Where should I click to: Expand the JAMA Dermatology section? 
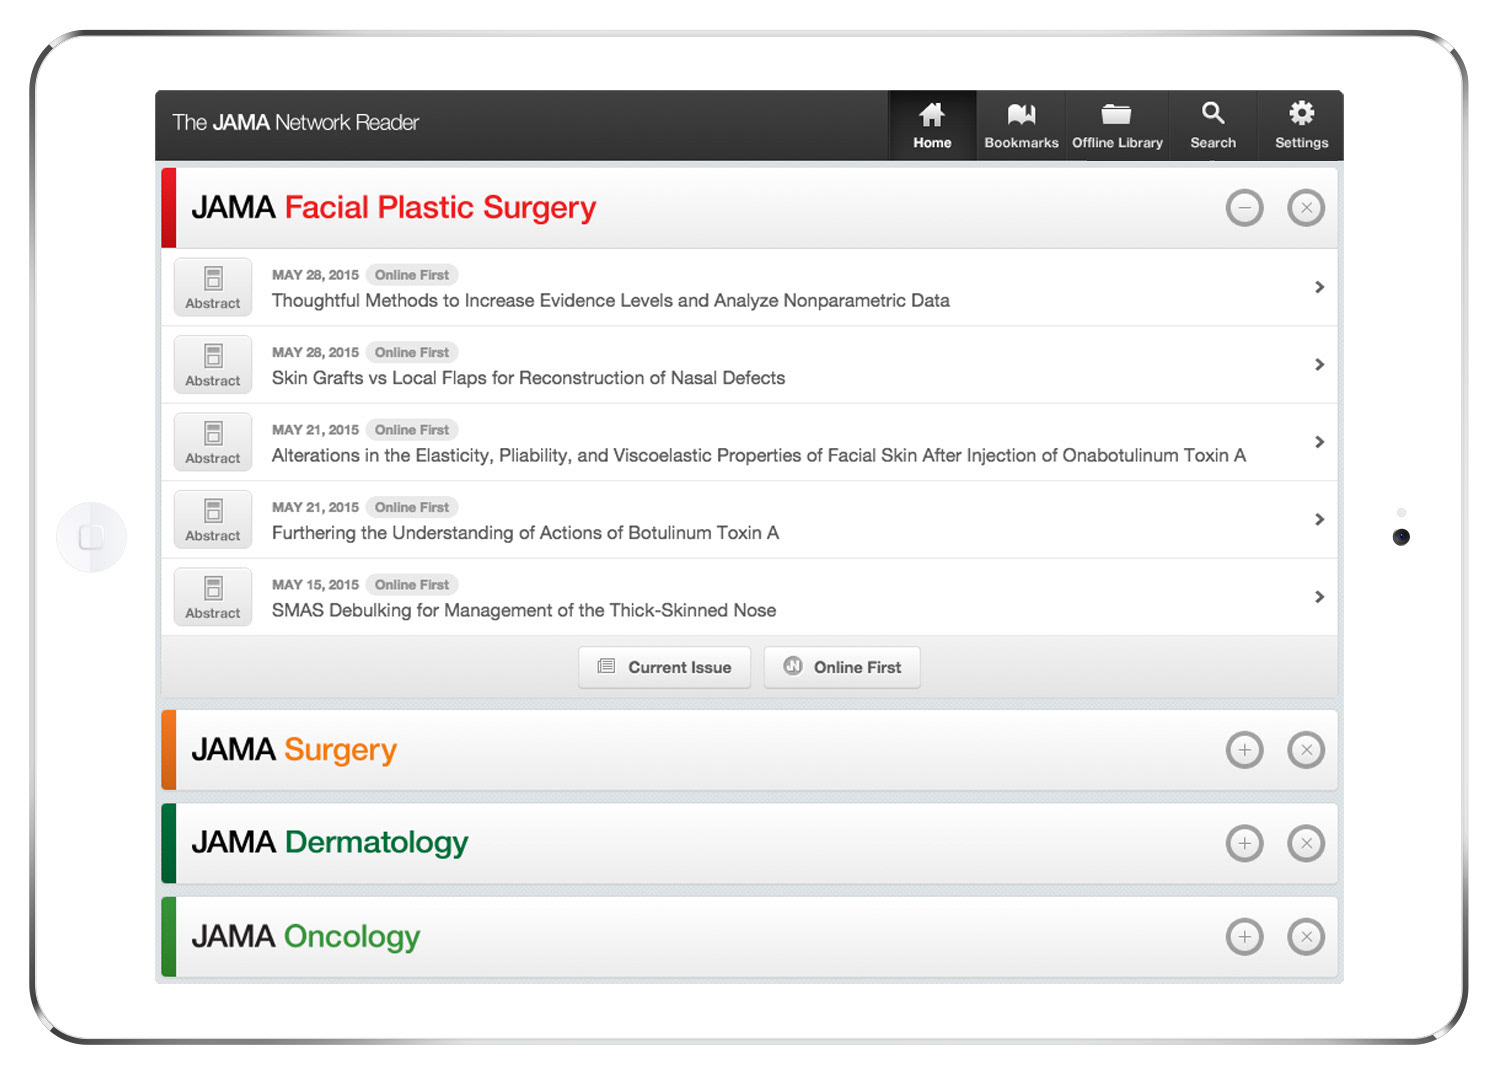pos(1244,843)
